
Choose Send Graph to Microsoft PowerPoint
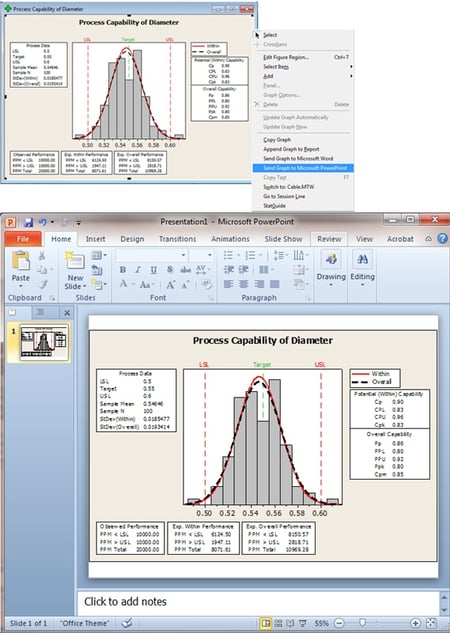[x=303, y=168]
